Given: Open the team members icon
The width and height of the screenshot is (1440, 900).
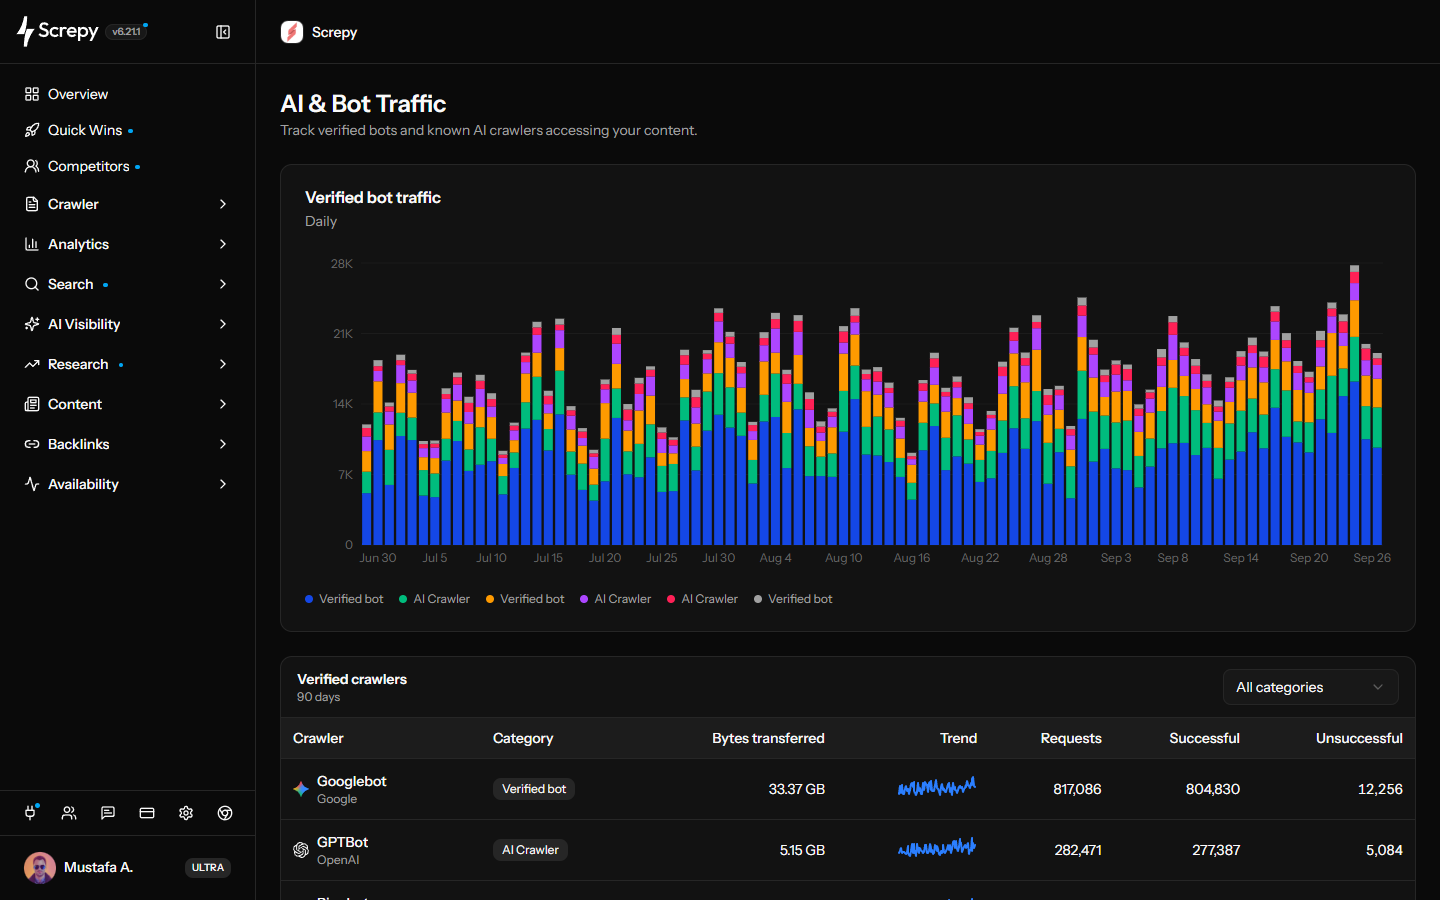Looking at the screenshot, I should coord(69,813).
